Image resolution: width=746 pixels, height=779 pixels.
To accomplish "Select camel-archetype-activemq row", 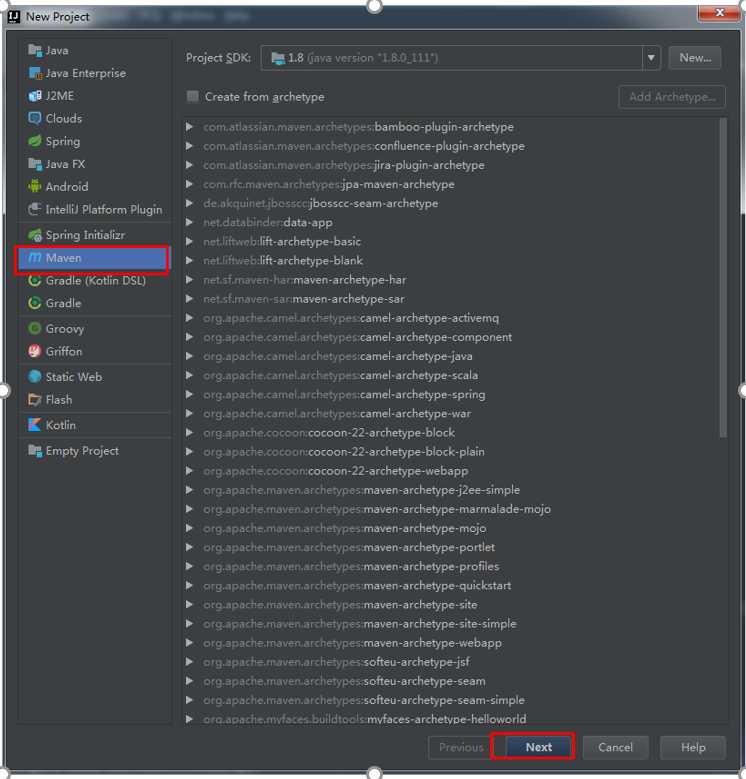I will [452, 318].
